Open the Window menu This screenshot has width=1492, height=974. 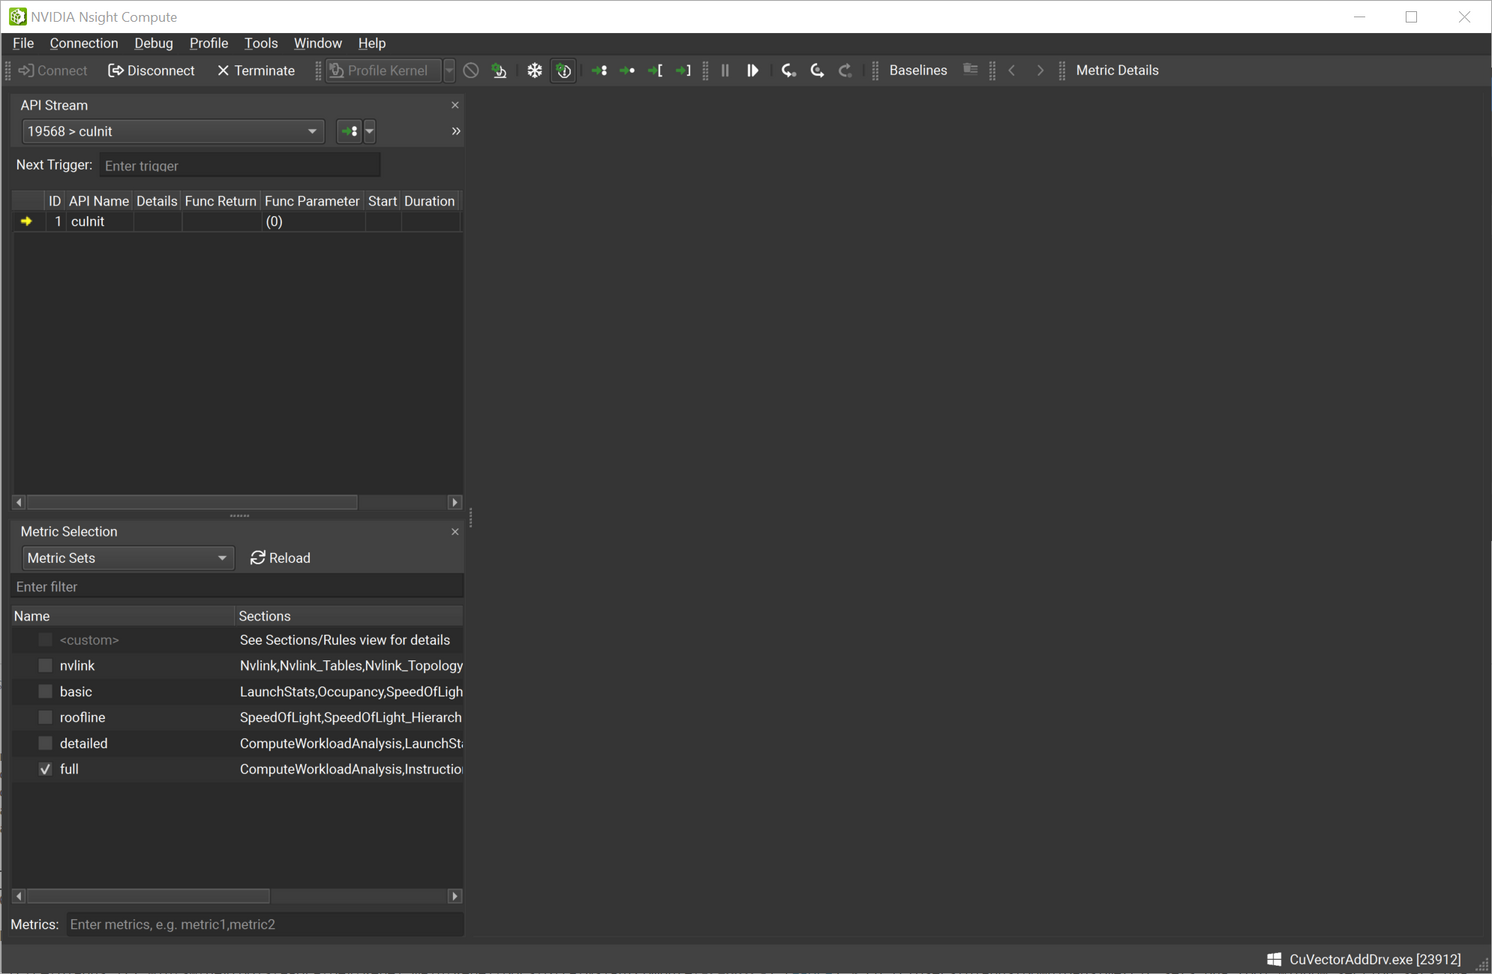318,43
